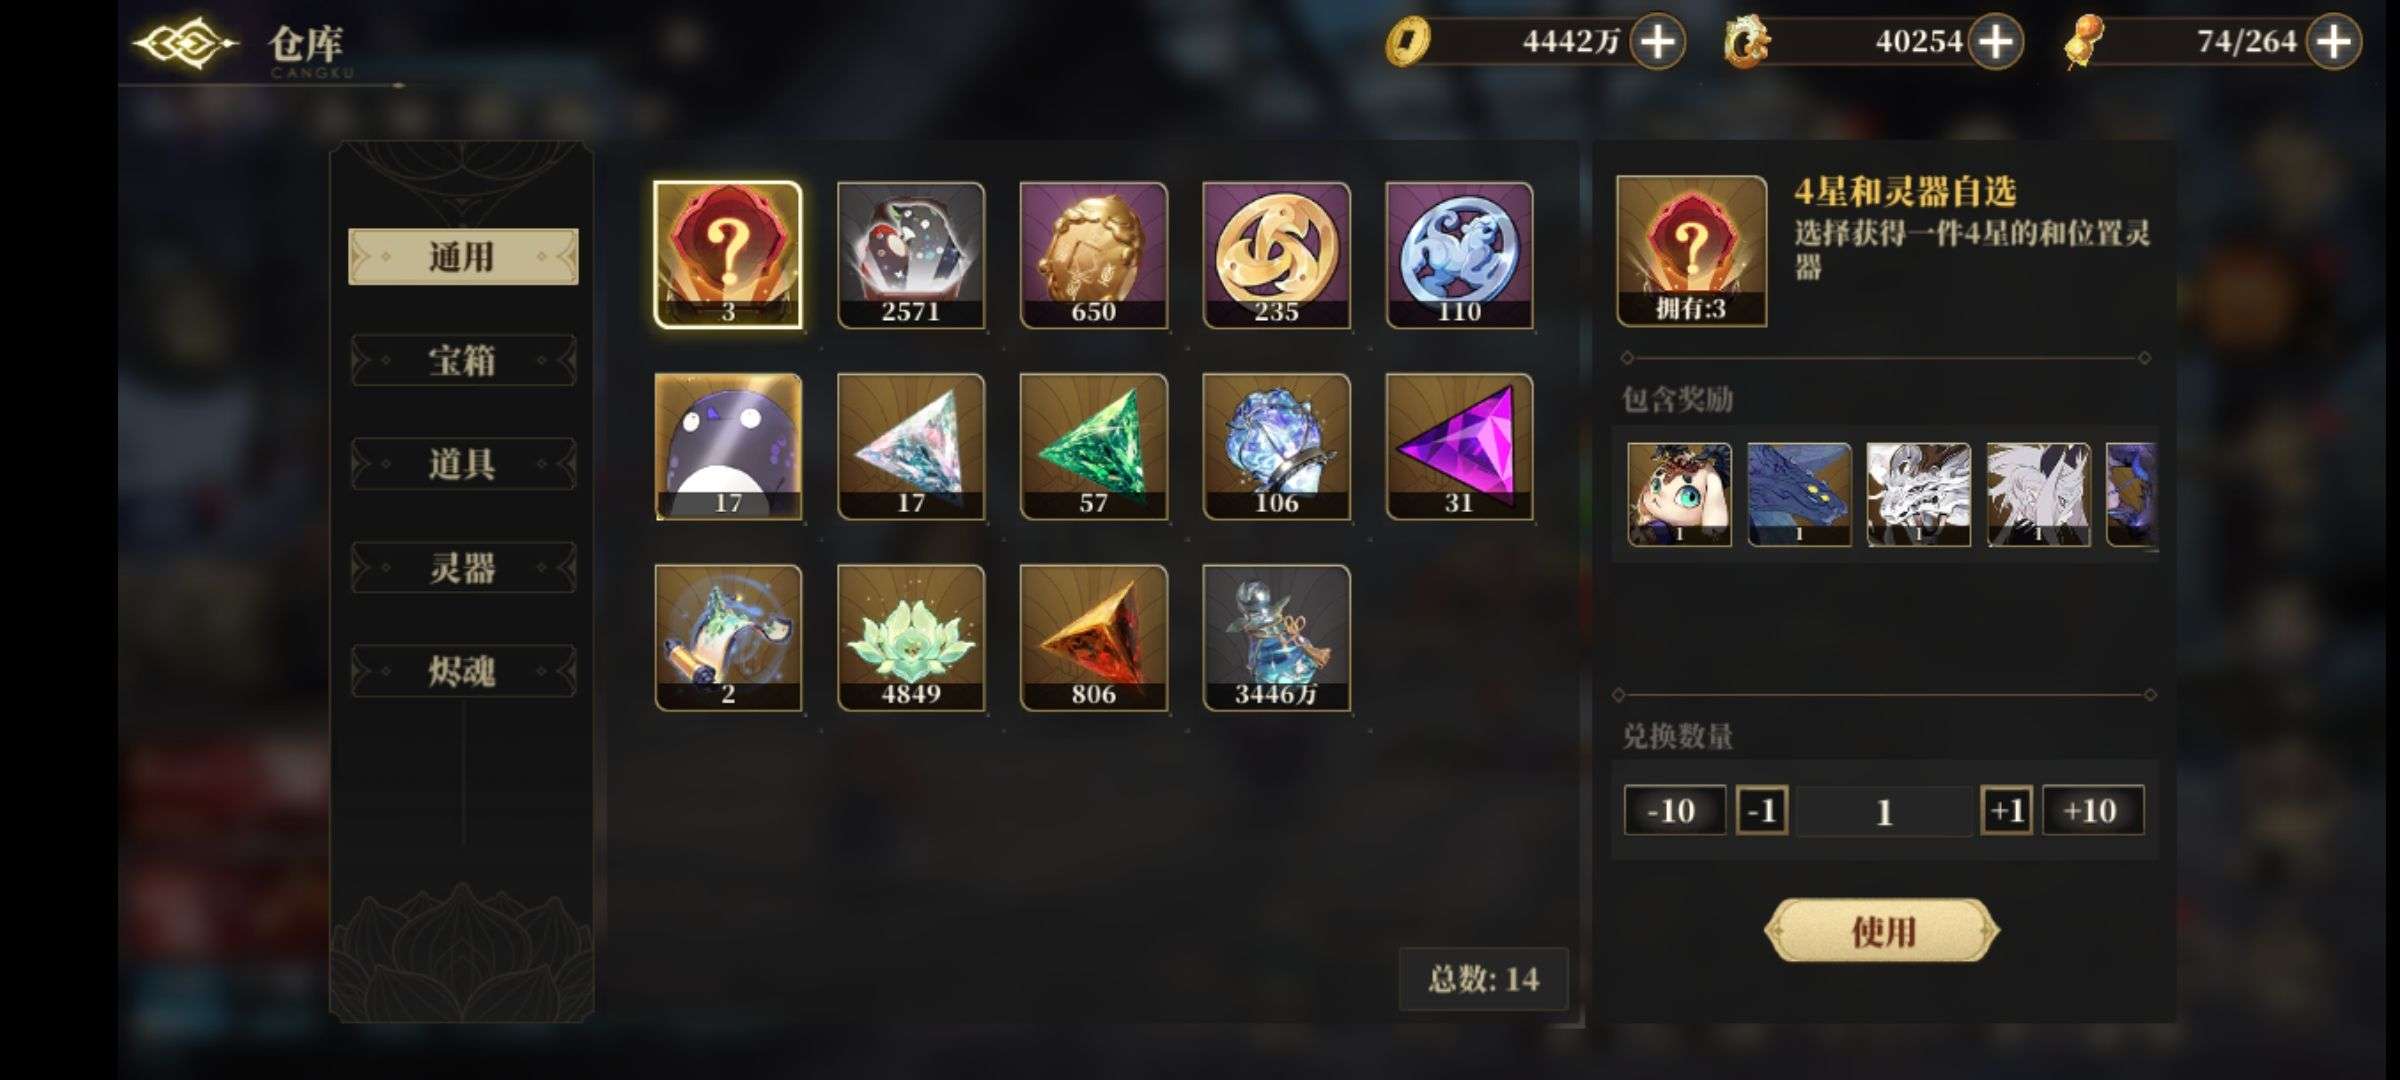The height and width of the screenshot is (1080, 2400).
Task: Switch to the 灵器 category tab
Action: (463, 568)
